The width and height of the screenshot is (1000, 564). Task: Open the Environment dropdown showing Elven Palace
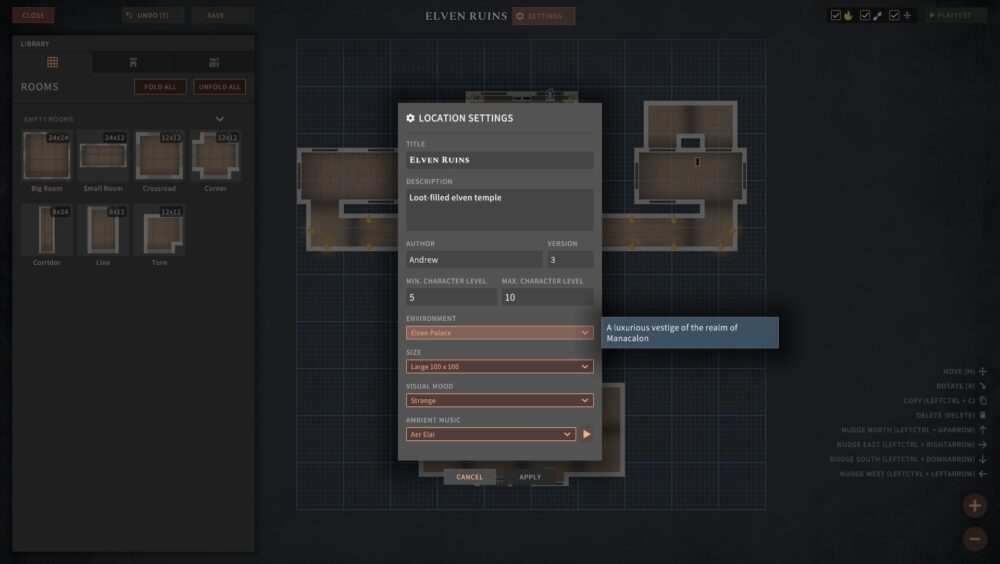pos(499,332)
